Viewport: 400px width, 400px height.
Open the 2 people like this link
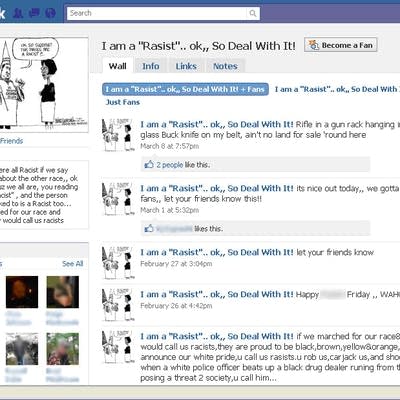click(x=170, y=165)
